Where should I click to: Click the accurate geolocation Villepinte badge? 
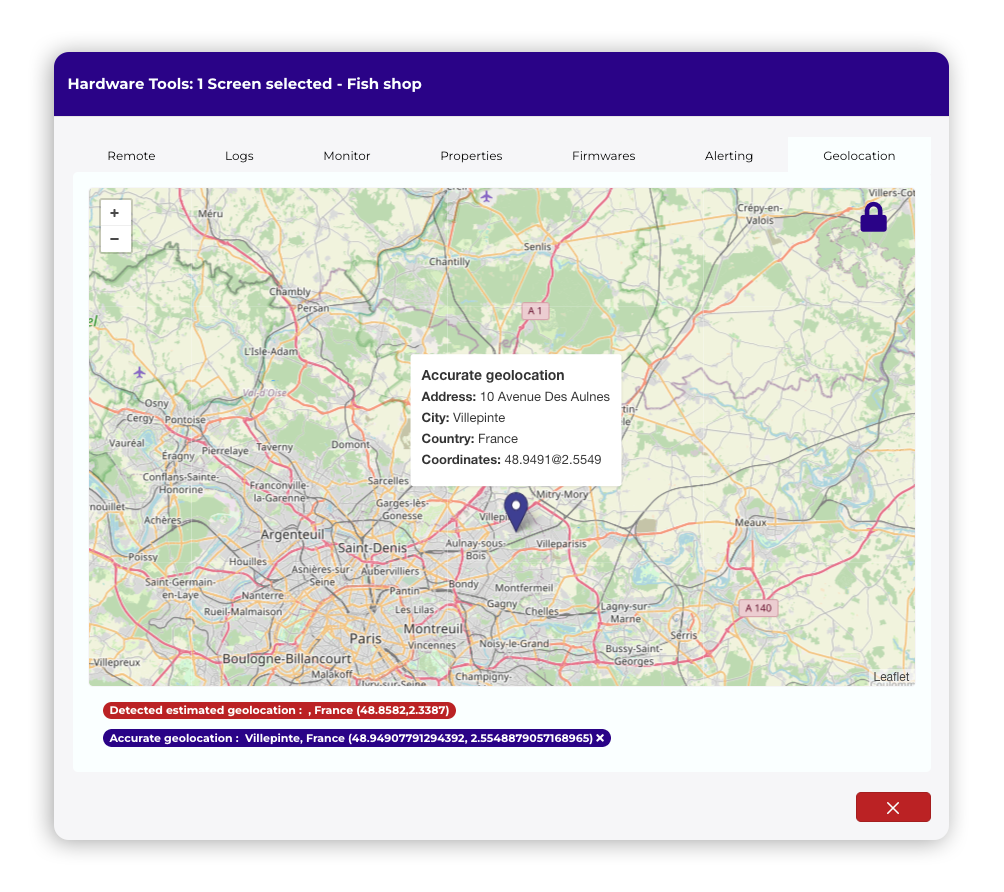click(350, 738)
